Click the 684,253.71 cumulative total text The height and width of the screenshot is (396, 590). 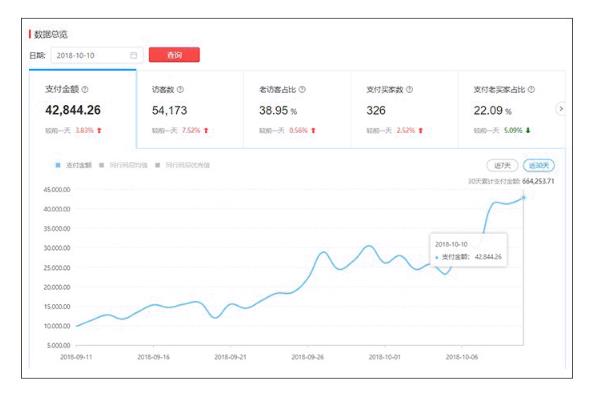tap(538, 181)
